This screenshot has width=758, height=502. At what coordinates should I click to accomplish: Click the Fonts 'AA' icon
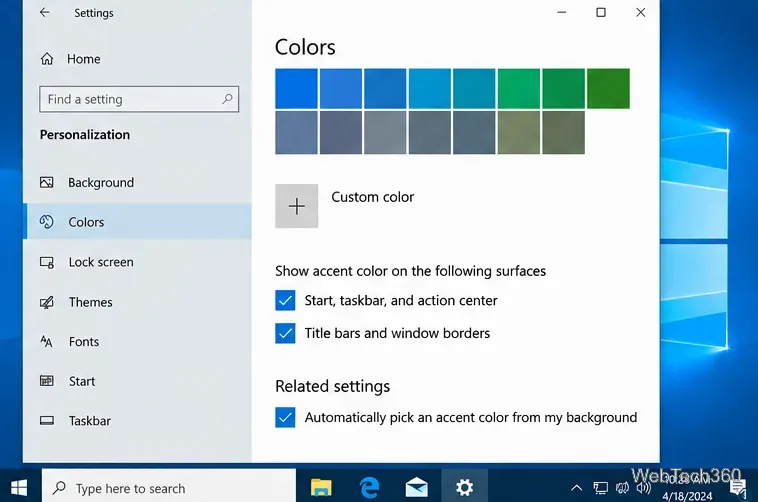pos(46,341)
